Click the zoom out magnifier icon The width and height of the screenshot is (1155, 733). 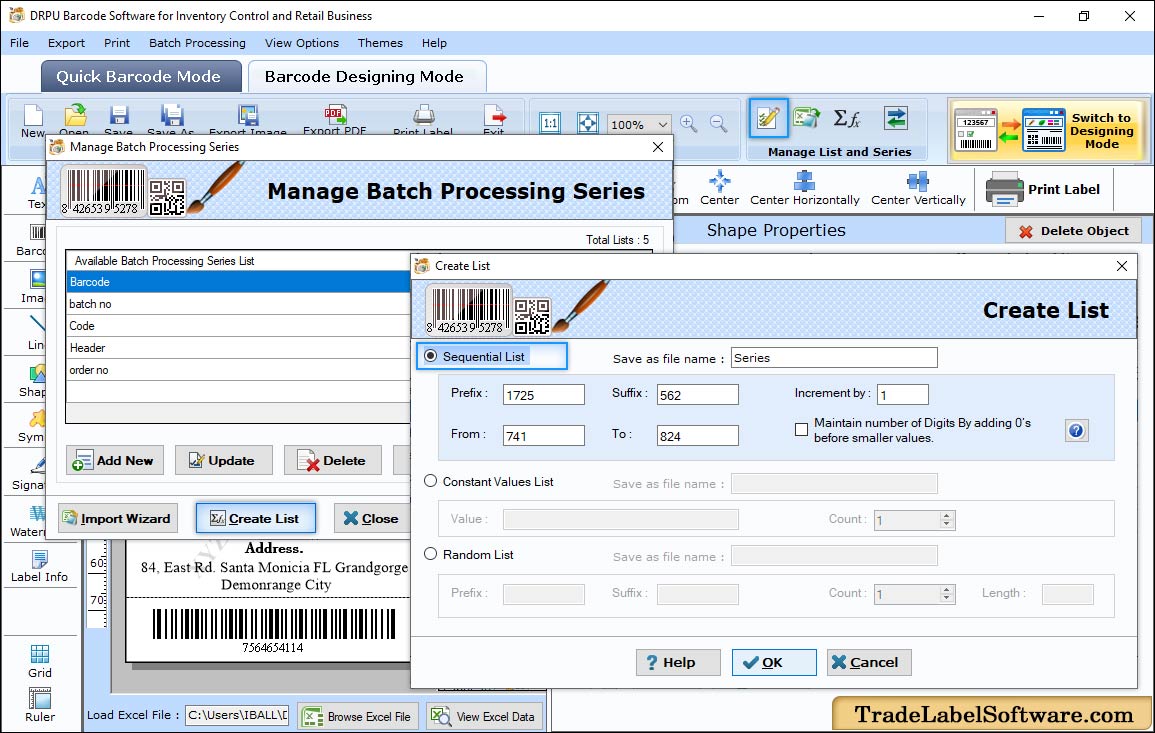tap(718, 123)
